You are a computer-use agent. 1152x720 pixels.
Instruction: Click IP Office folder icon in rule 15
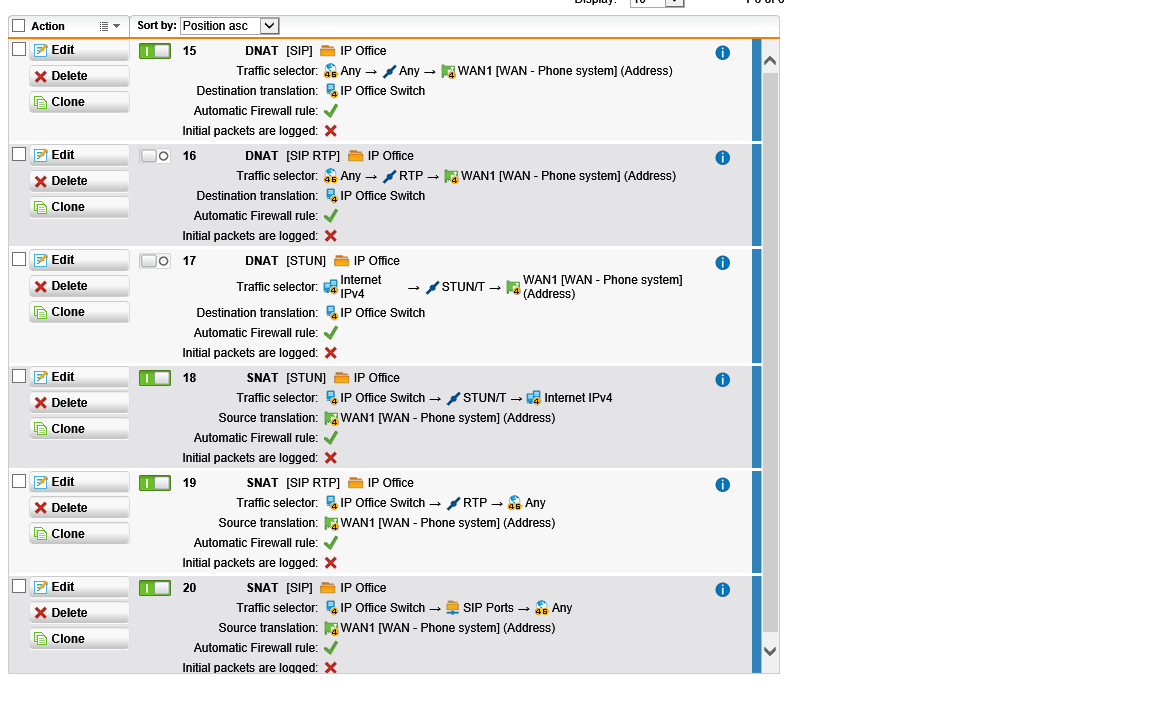(328, 51)
